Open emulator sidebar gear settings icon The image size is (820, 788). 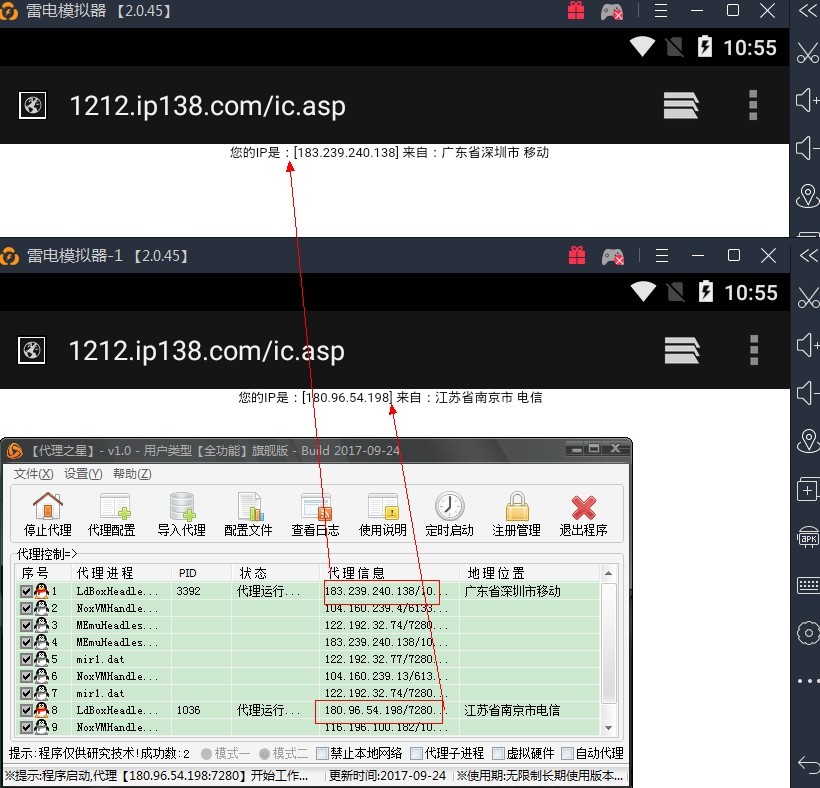pos(807,632)
